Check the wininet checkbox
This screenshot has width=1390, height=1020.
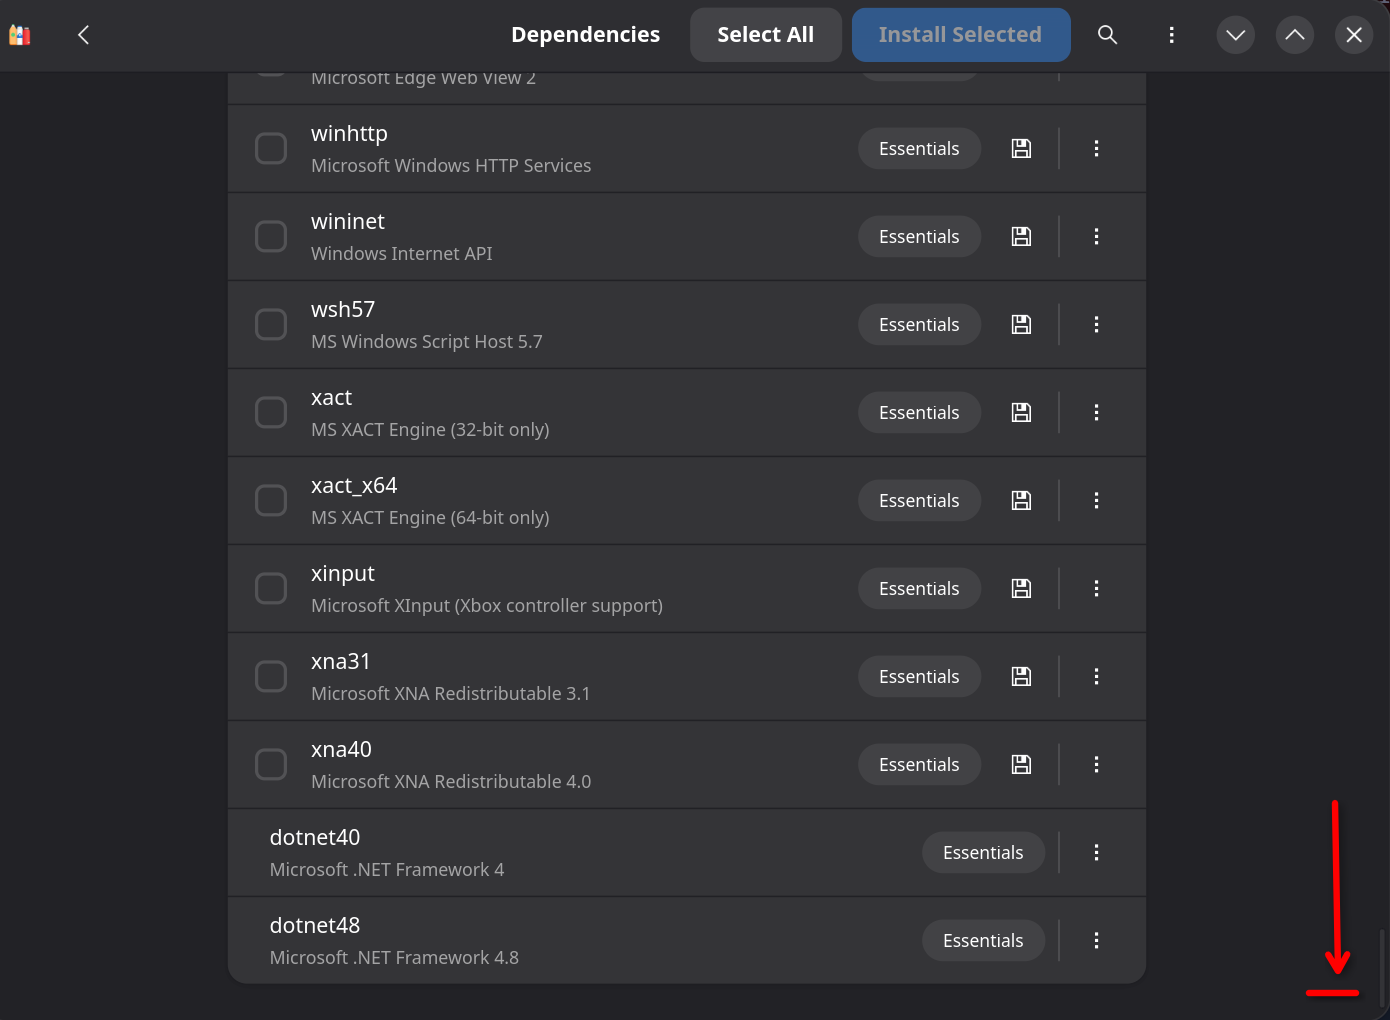pyautogui.click(x=271, y=237)
